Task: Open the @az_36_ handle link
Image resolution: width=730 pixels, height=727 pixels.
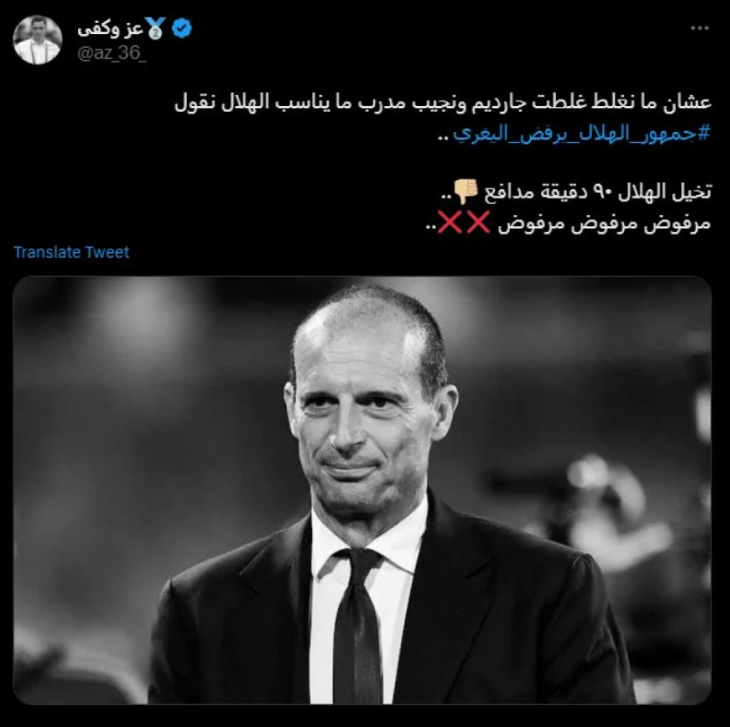Action: tap(112, 53)
